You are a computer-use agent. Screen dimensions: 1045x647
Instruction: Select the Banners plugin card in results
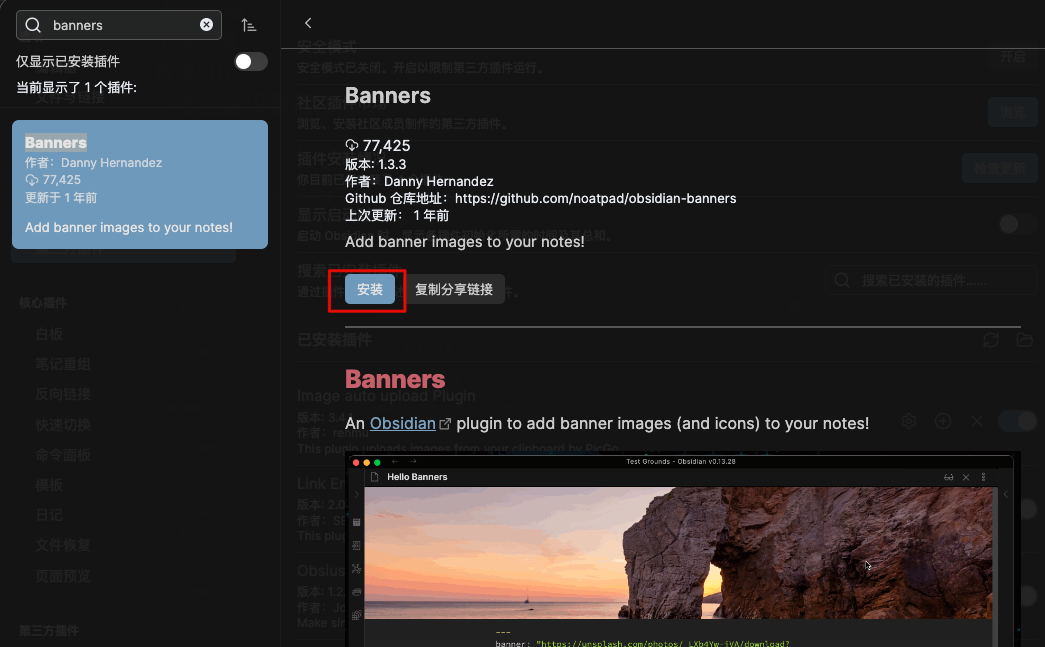(x=140, y=184)
